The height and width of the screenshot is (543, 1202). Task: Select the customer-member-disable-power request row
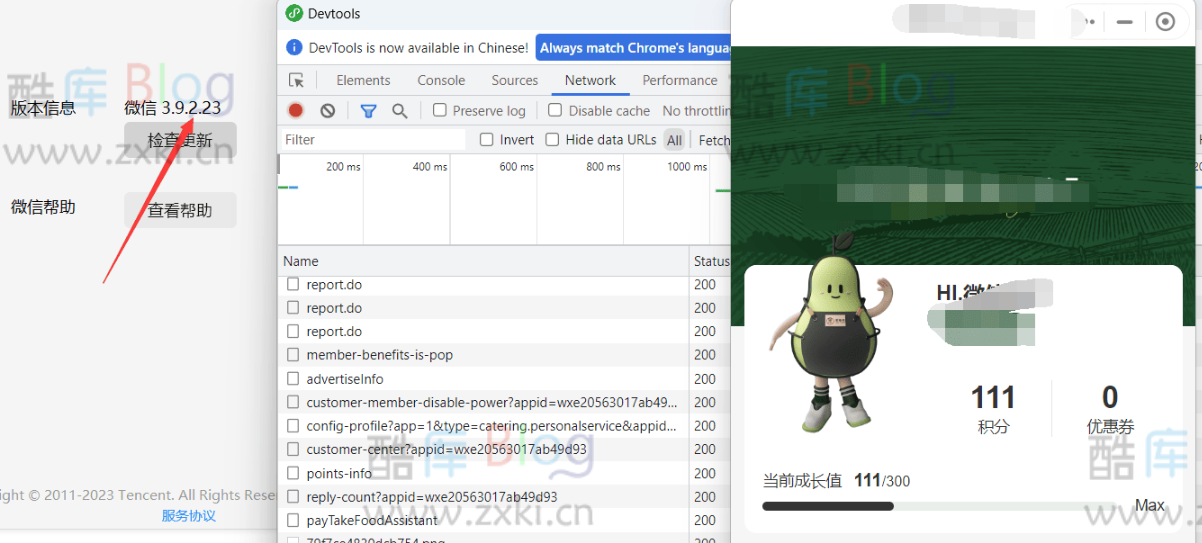pos(483,402)
